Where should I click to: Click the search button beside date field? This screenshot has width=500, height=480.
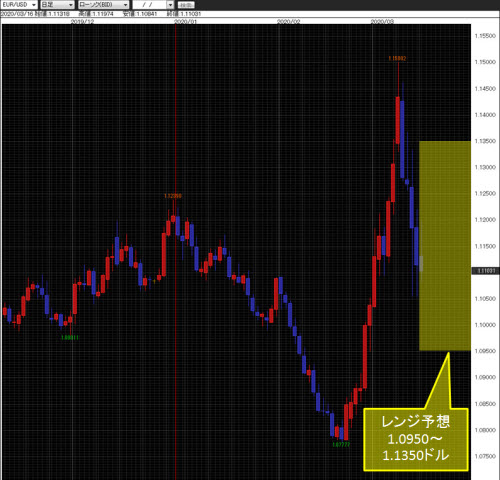(186, 5)
